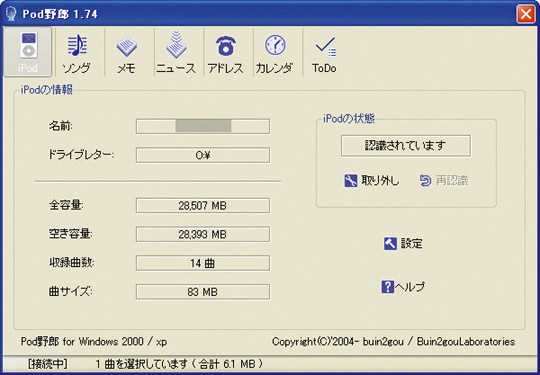Click the ドライブレター field showing O:¥
Screen dimensions: 540x375
point(203,155)
